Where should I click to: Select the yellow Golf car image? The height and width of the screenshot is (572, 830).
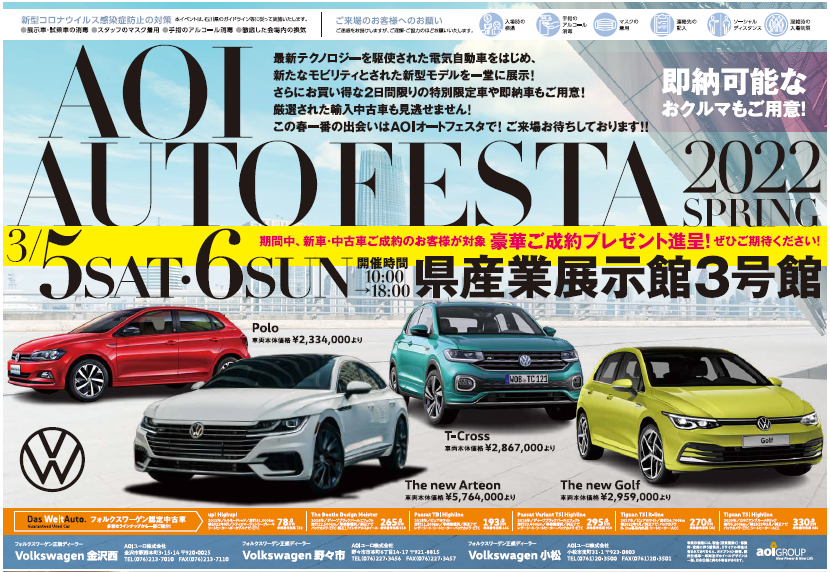point(699,414)
